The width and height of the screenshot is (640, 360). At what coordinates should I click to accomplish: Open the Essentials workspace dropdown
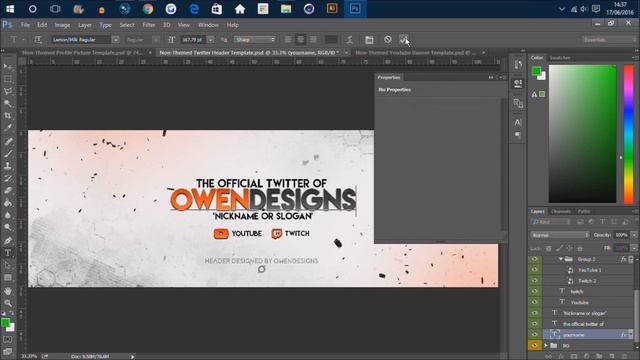coord(609,40)
